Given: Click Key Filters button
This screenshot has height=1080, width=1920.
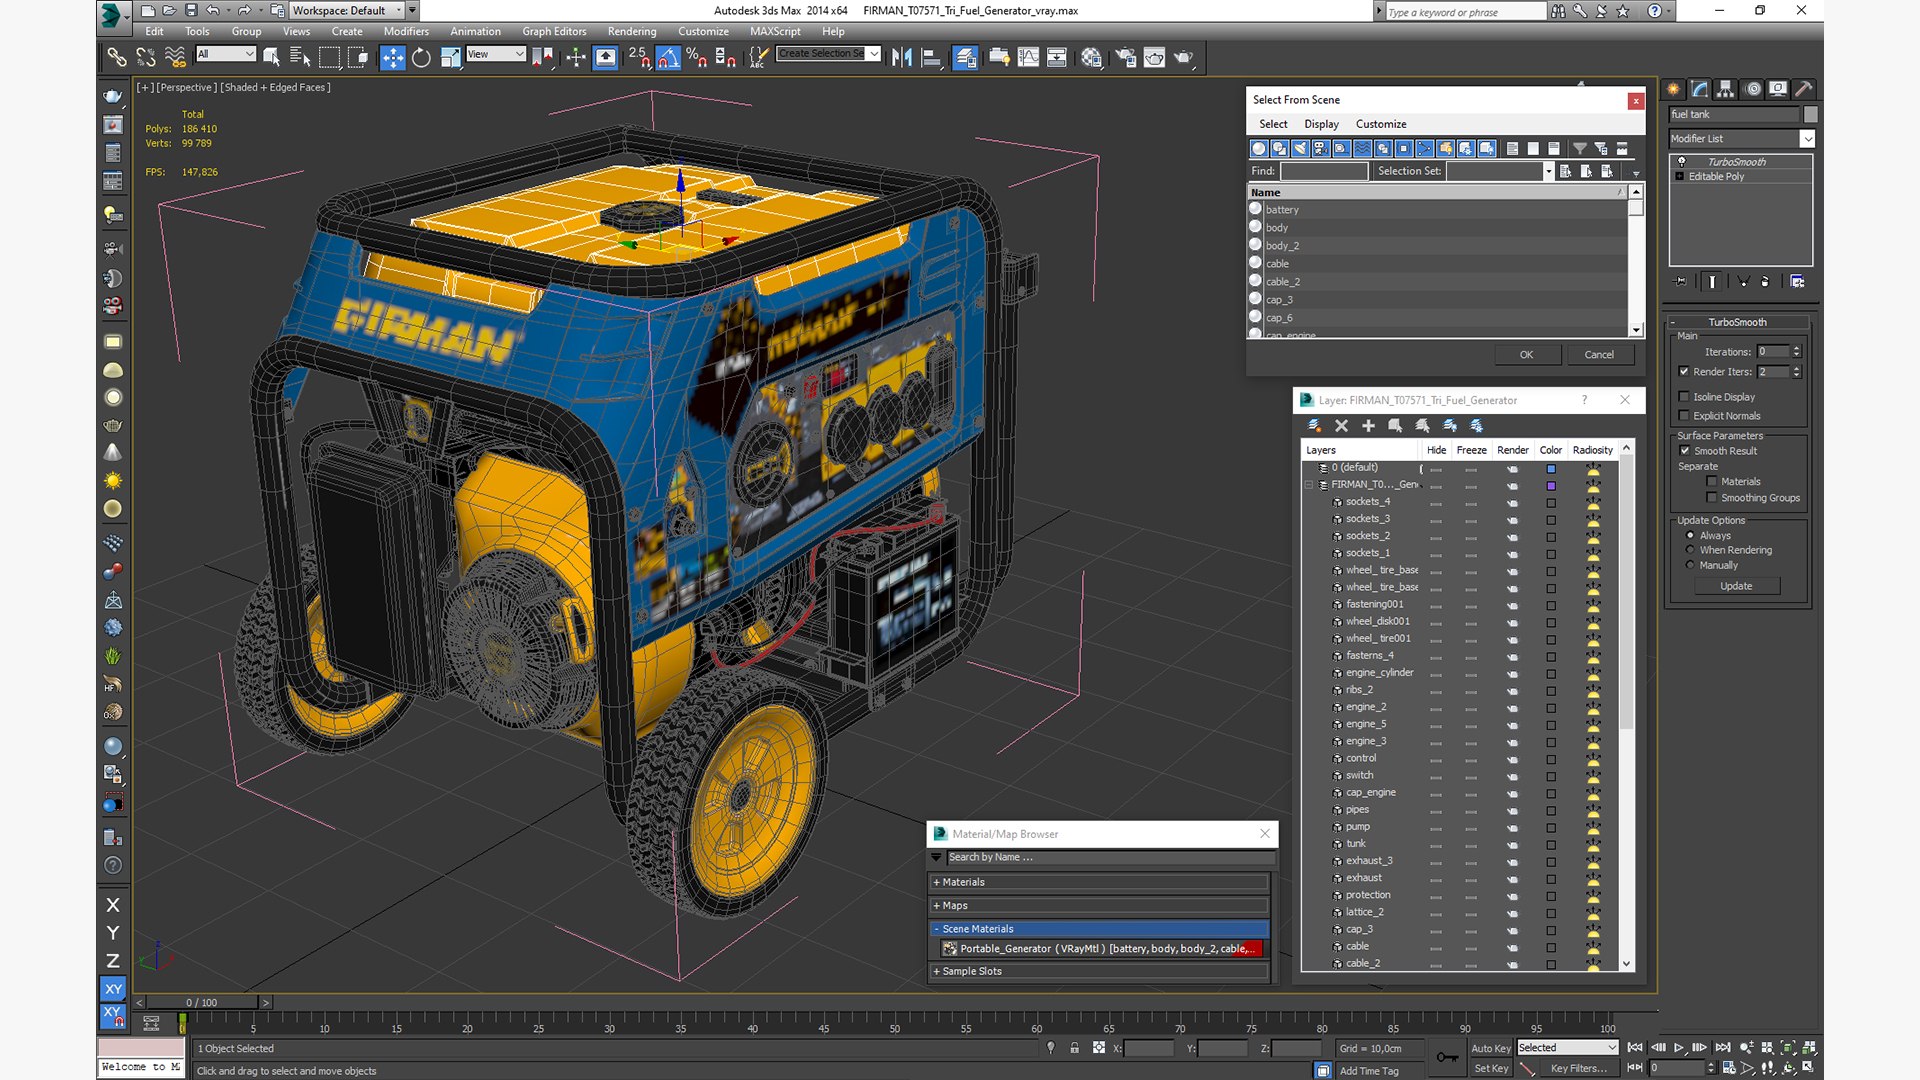Looking at the screenshot, I should 1578,1068.
